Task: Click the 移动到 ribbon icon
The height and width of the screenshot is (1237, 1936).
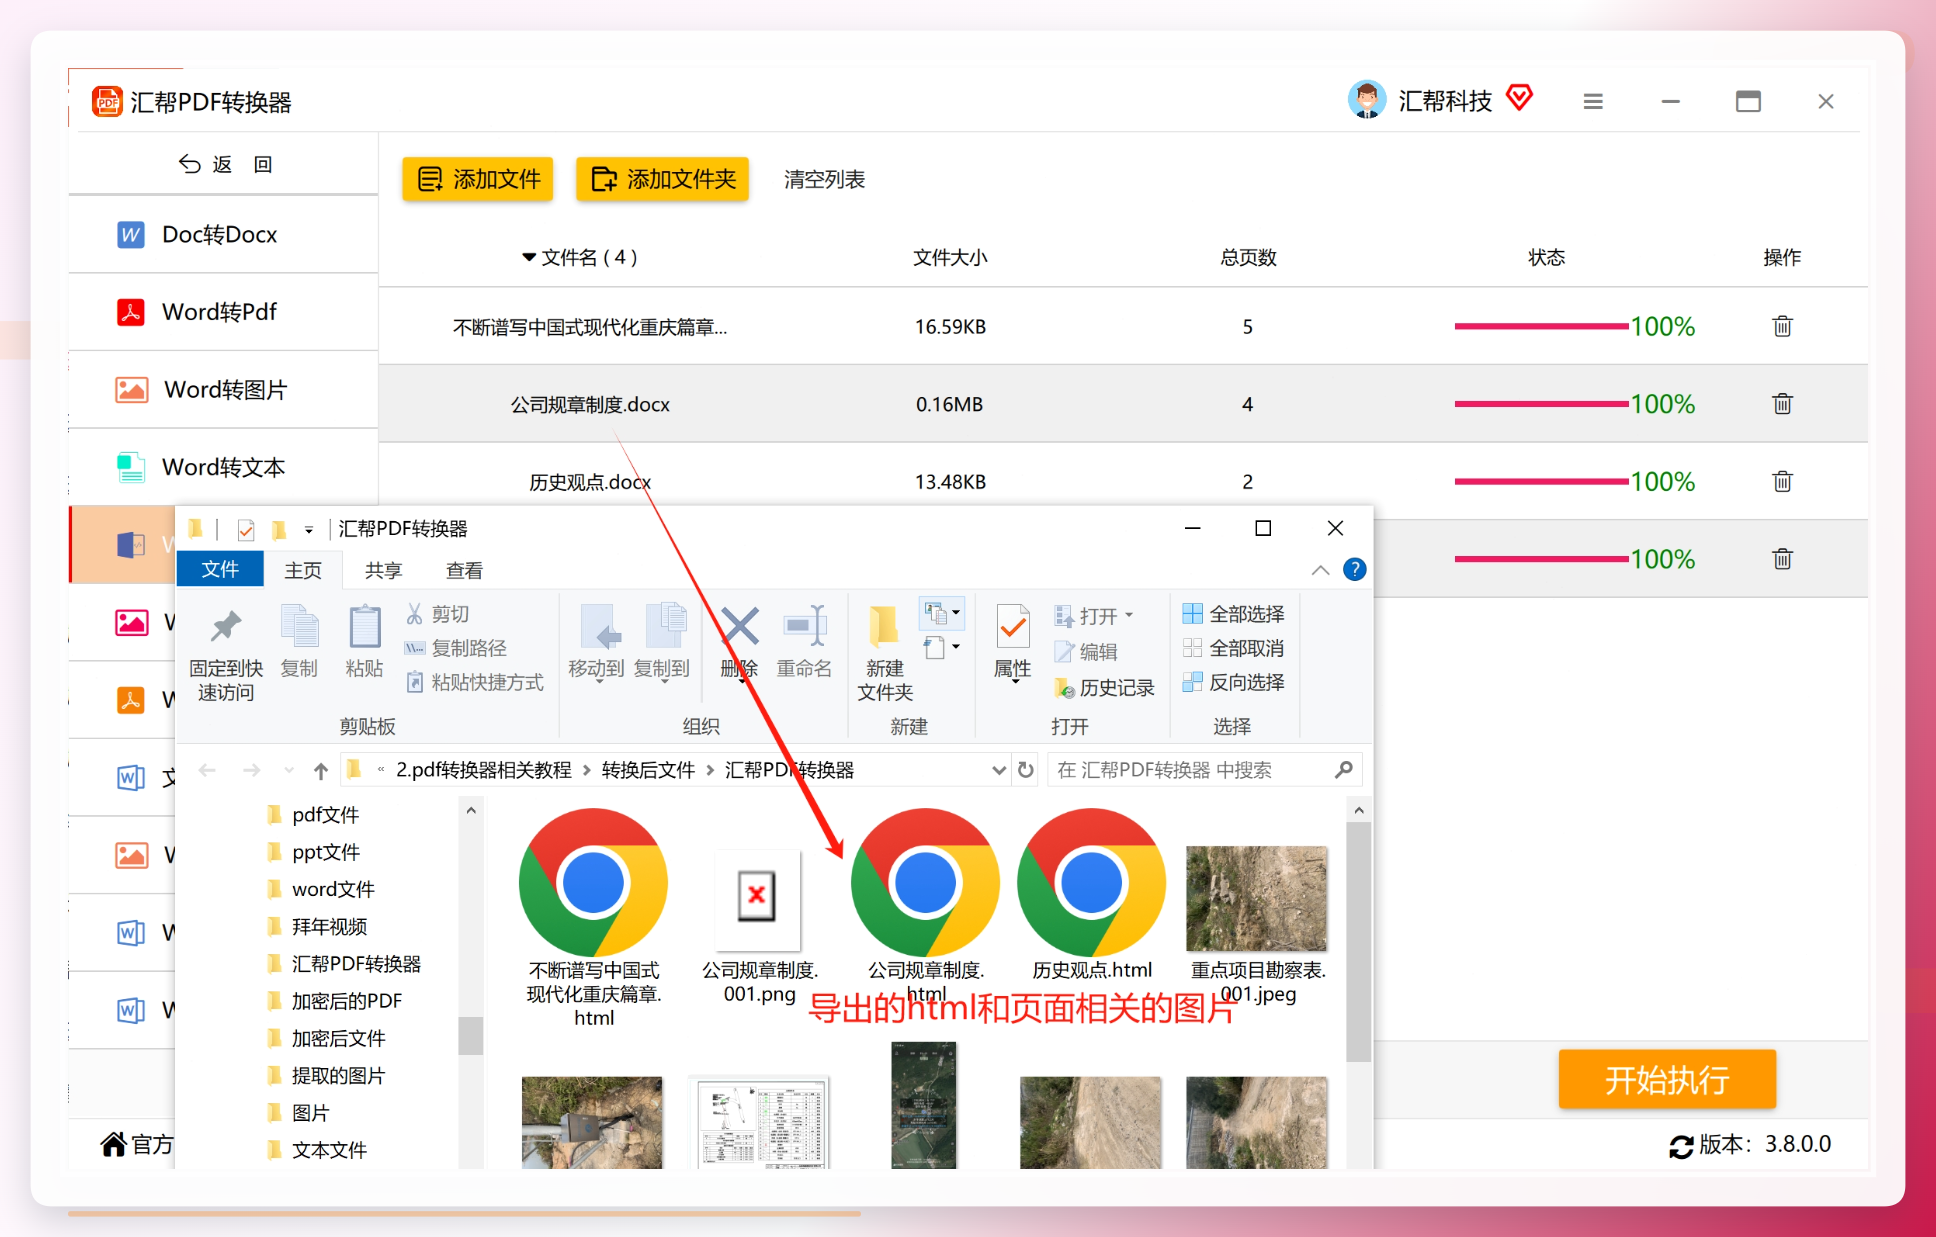Action: pos(600,627)
